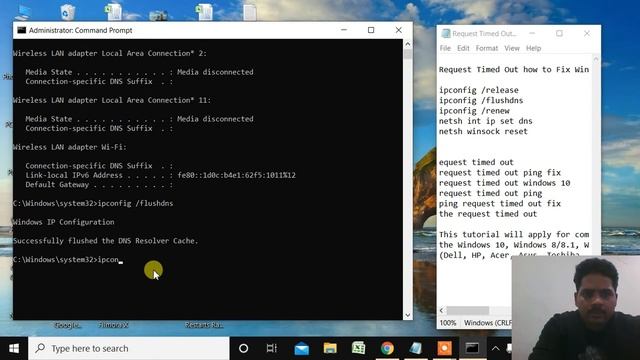Click the Notepad 100% zoom status

[448, 323]
